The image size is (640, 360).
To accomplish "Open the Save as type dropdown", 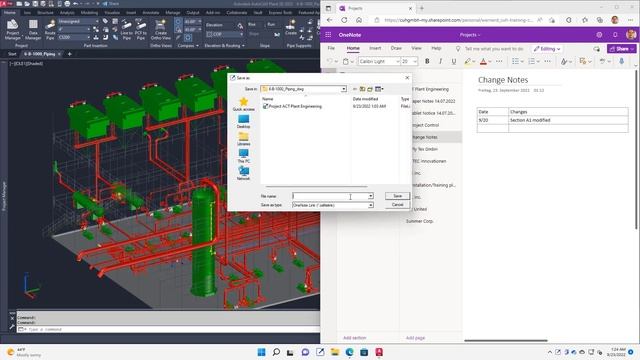I will tap(371, 205).
